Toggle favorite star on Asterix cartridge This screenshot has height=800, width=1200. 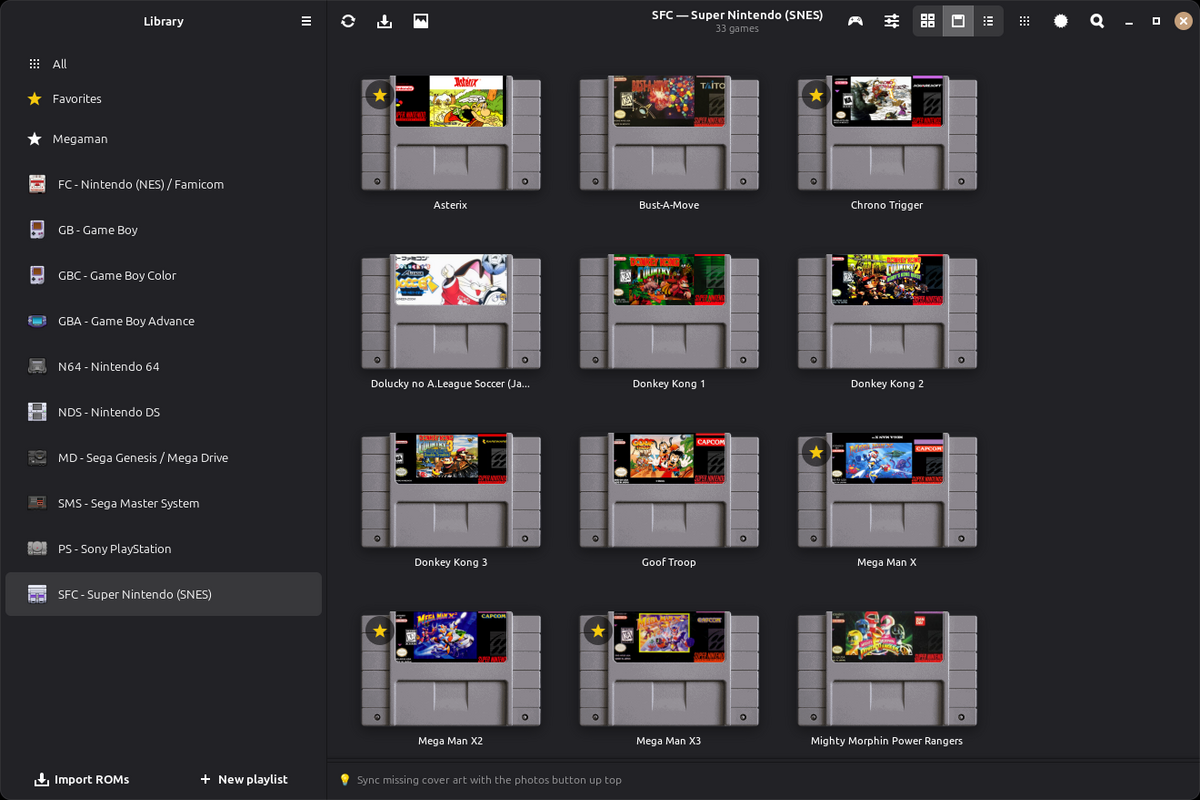[379, 95]
